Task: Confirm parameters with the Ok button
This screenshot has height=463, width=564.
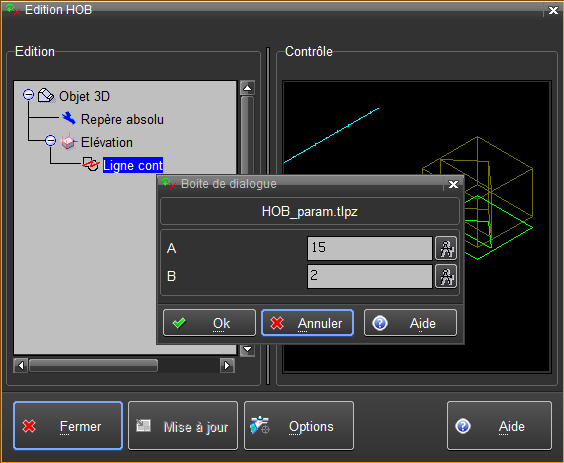Action: pyautogui.click(x=209, y=323)
